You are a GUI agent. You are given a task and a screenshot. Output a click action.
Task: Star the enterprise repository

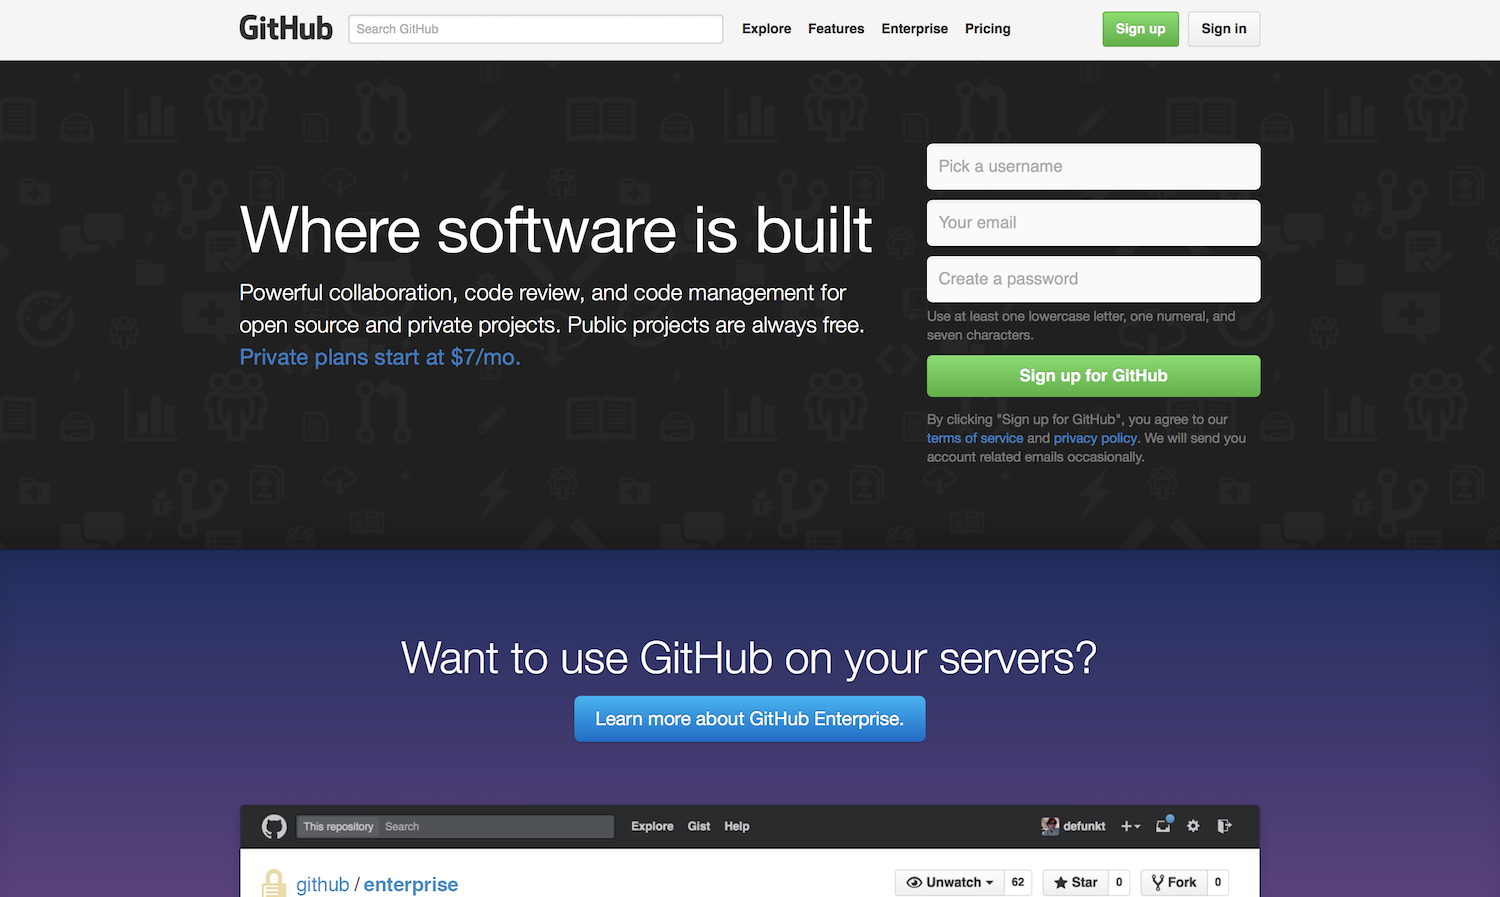click(x=1074, y=882)
